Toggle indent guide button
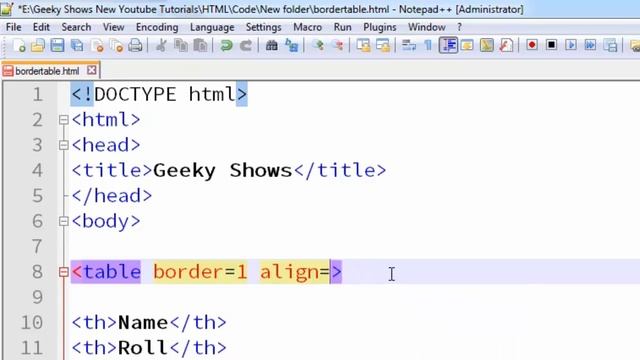This screenshot has height=360, width=640. [448, 45]
